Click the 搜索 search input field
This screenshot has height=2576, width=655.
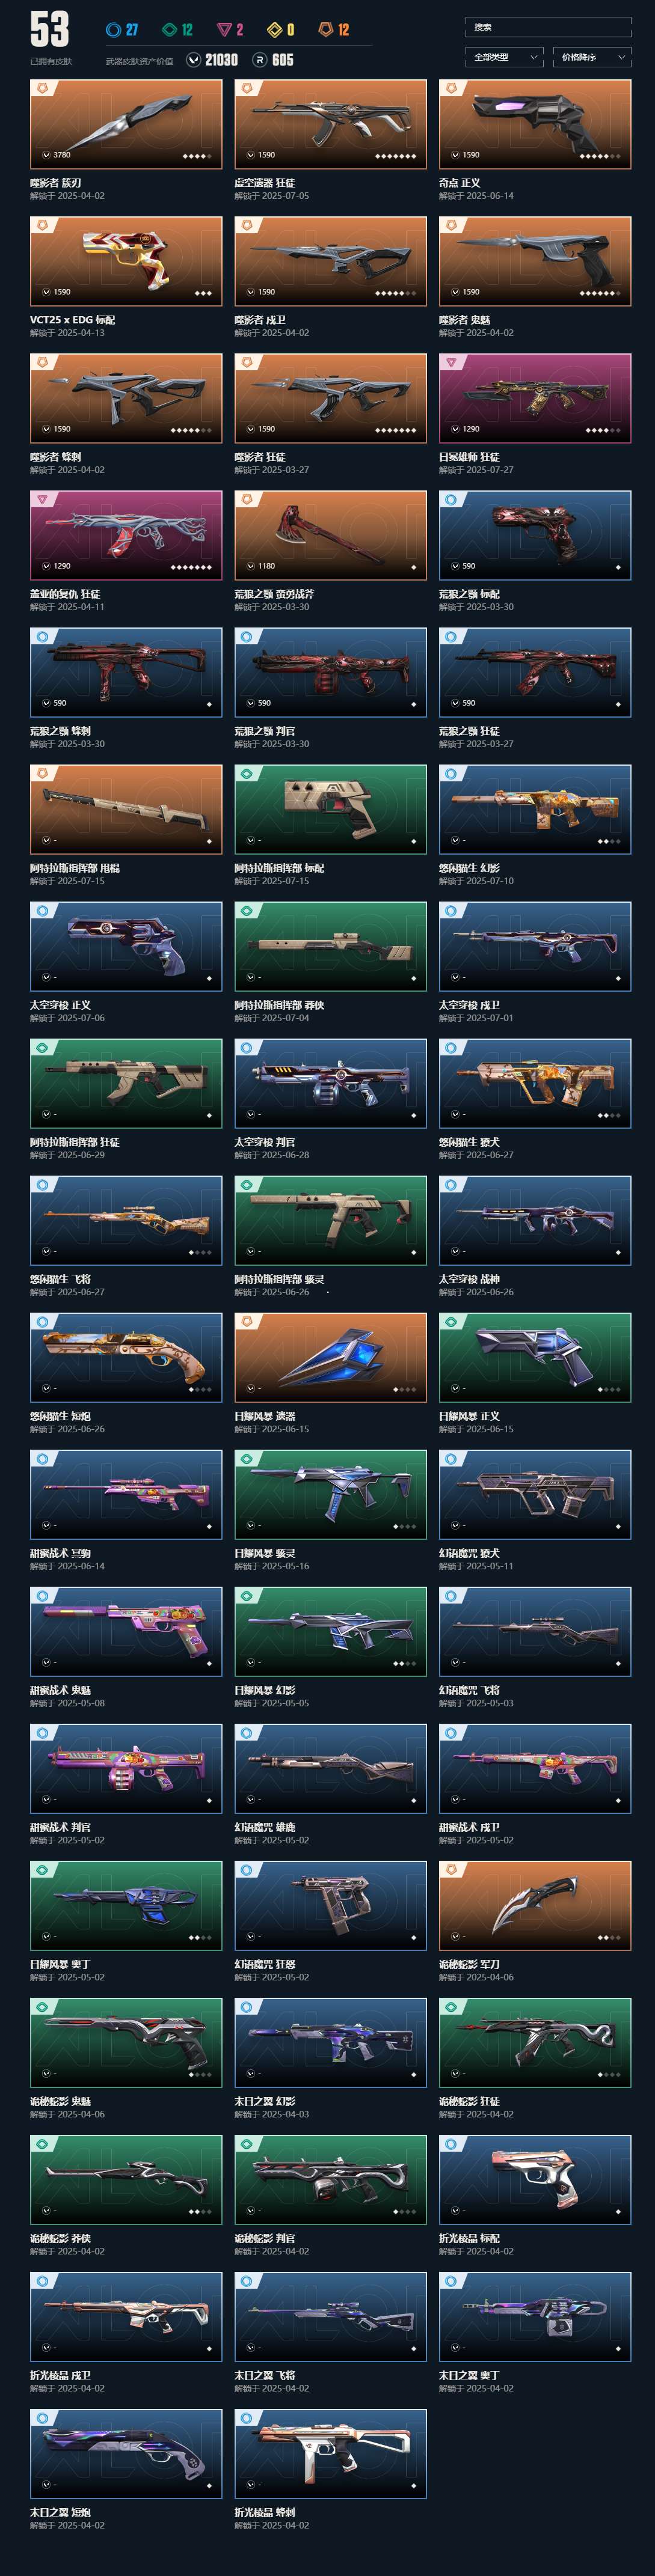tap(548, 27)
